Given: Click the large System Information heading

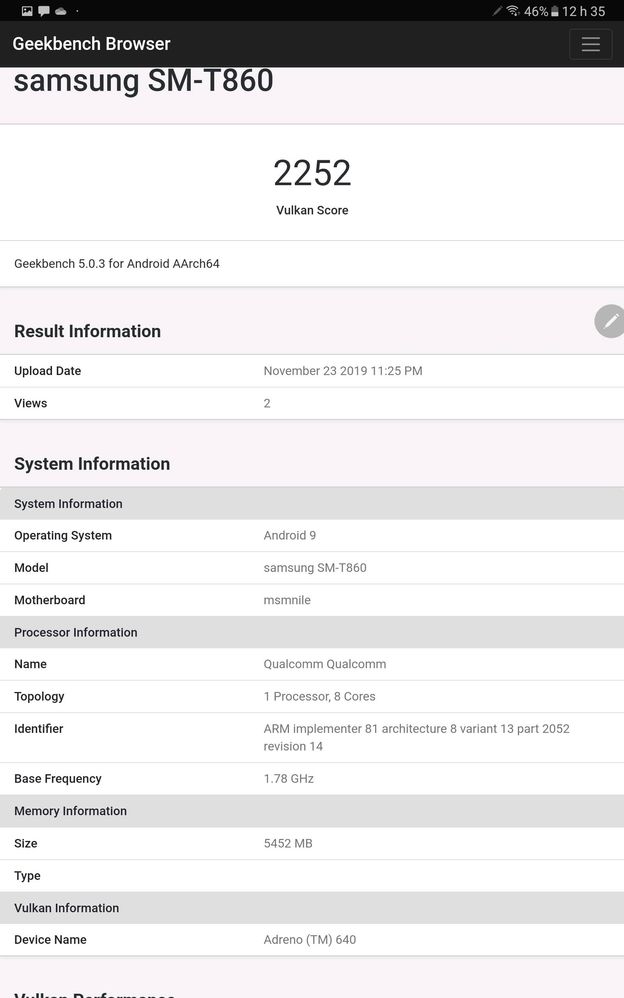Looking at the screenshot, I should tap(92, 463).
